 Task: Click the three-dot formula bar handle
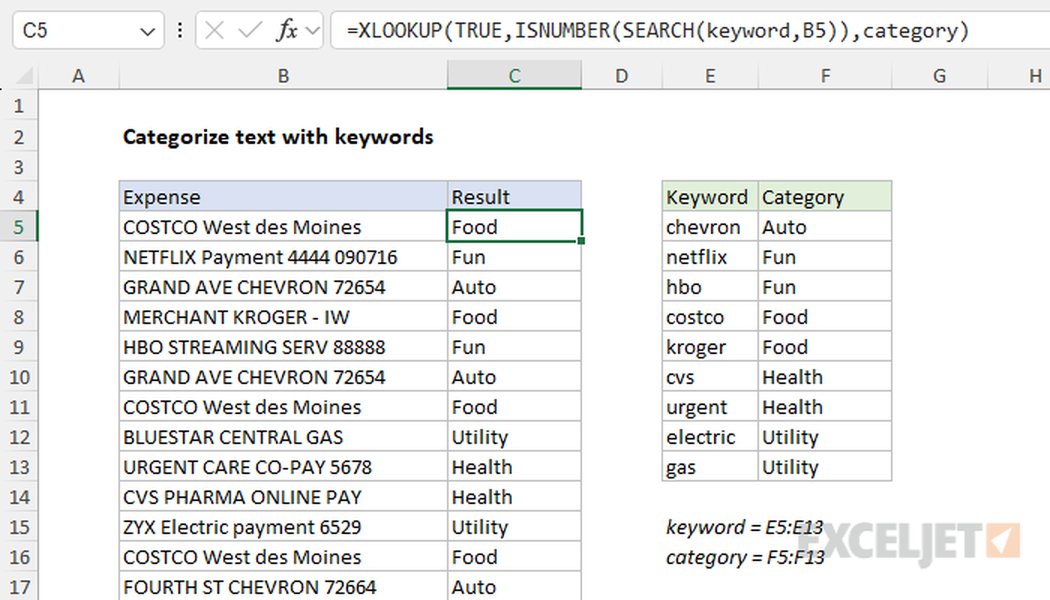tap(179, 30)
